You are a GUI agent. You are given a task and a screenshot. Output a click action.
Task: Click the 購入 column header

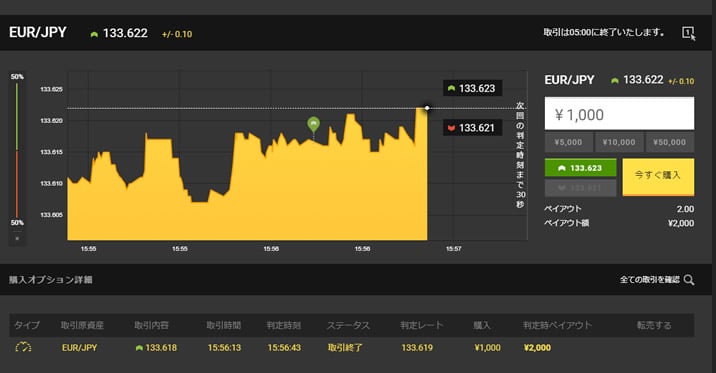click(482, 325)
